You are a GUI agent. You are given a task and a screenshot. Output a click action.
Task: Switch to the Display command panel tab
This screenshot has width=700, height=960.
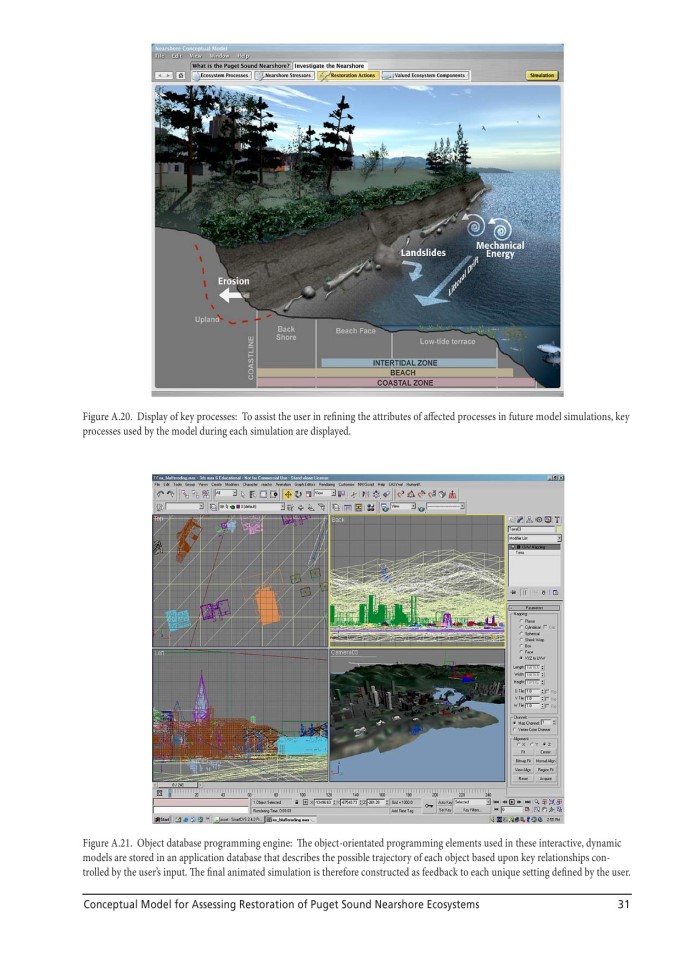548,519
